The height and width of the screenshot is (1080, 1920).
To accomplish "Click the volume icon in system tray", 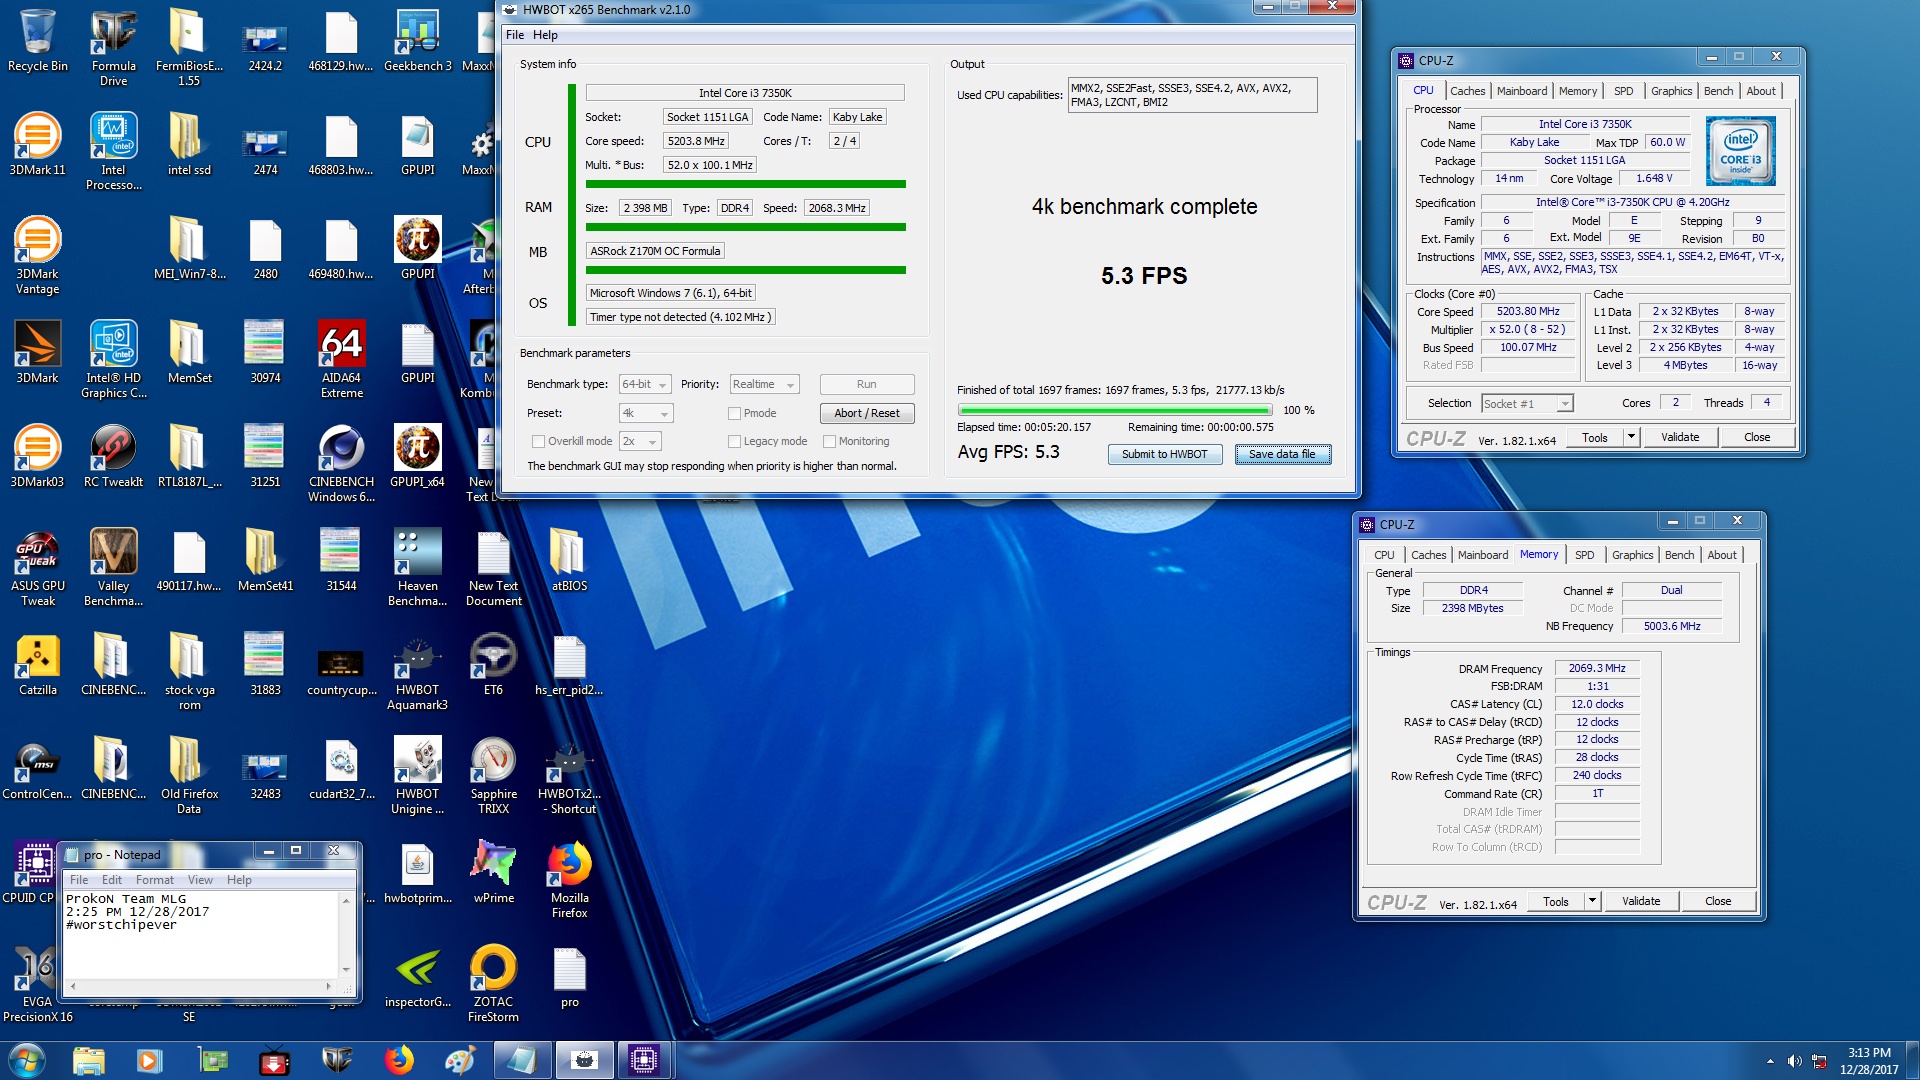I will (1795, 1061).
